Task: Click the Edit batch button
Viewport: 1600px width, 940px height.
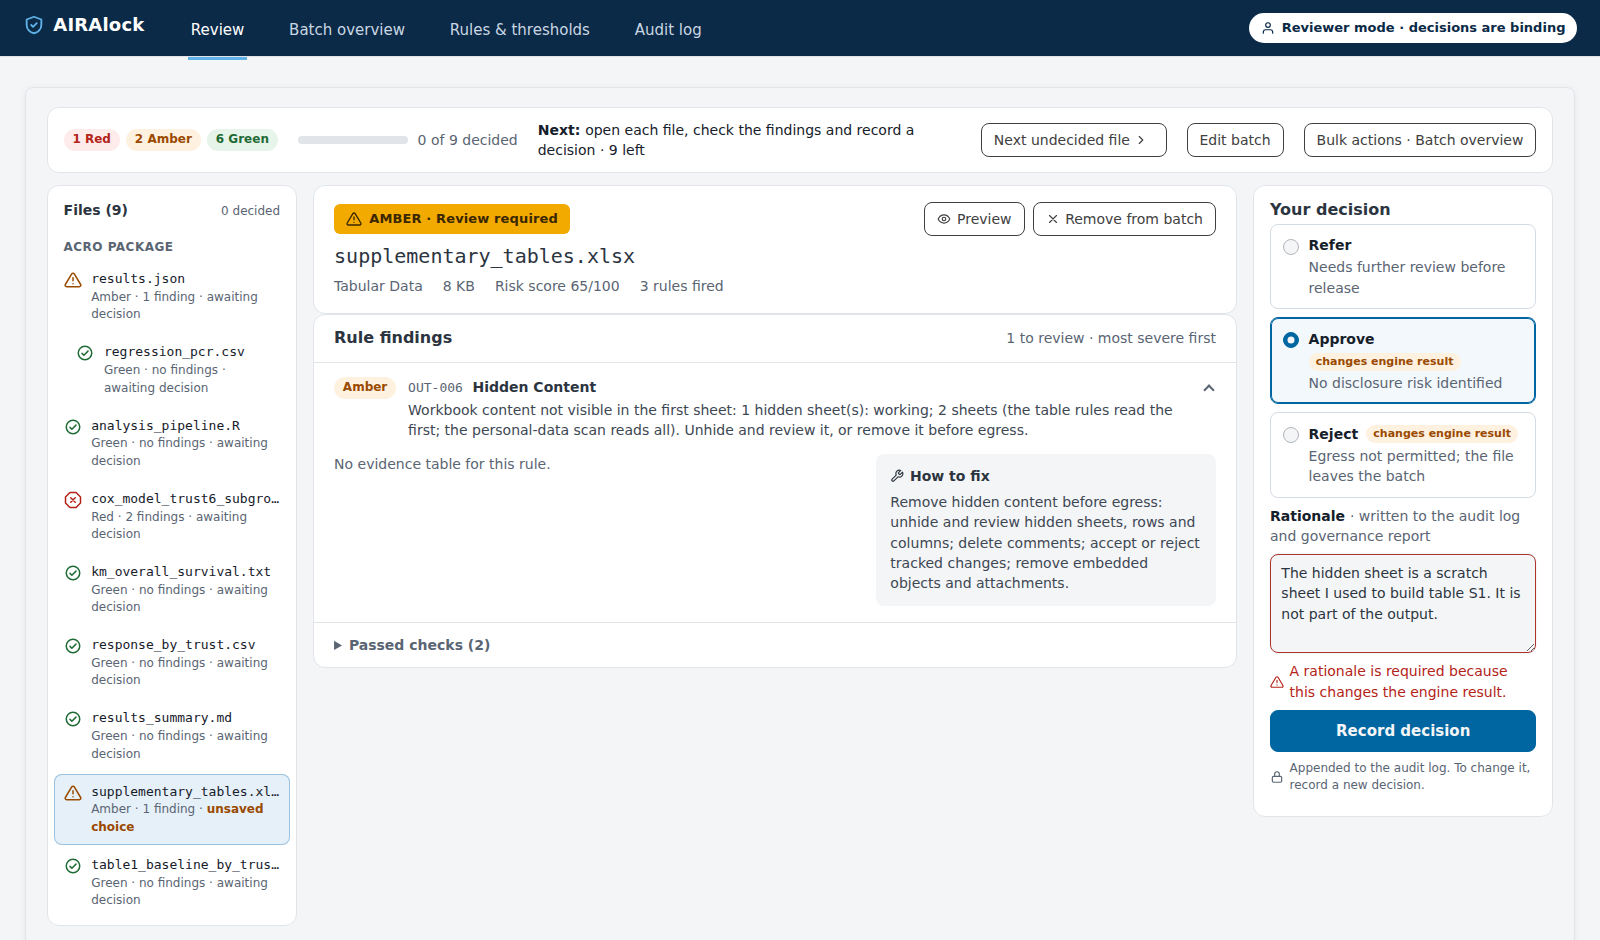Action: [1235, 140]
